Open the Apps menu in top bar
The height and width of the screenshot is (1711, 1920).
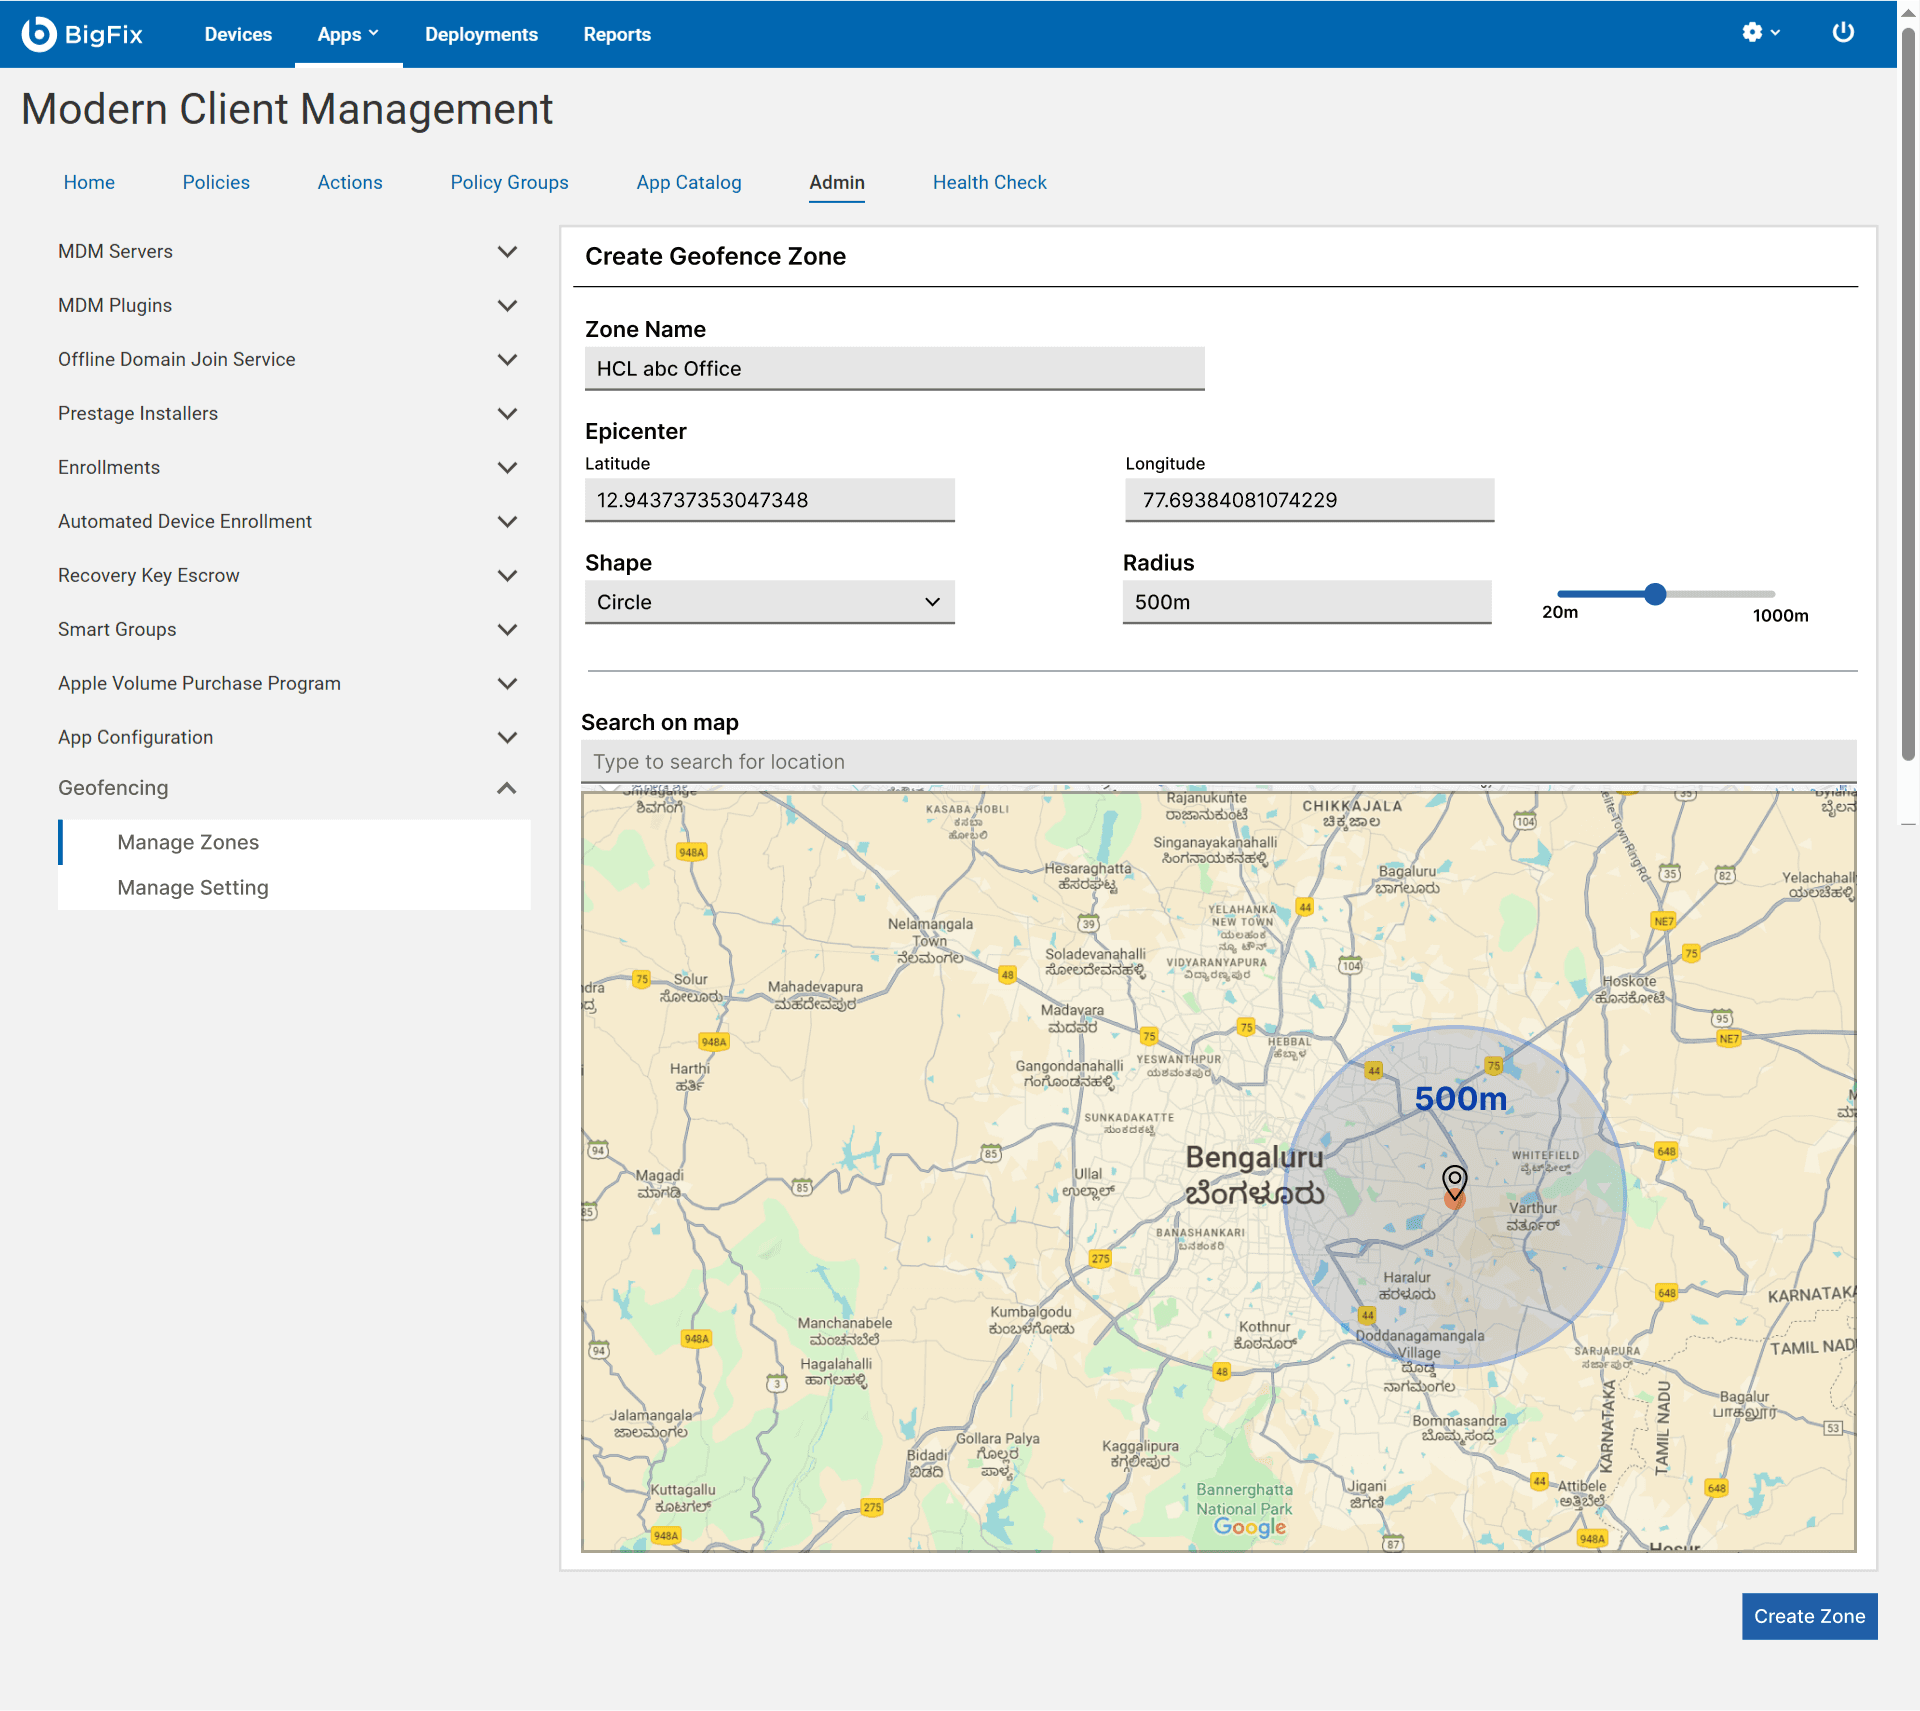348,34
